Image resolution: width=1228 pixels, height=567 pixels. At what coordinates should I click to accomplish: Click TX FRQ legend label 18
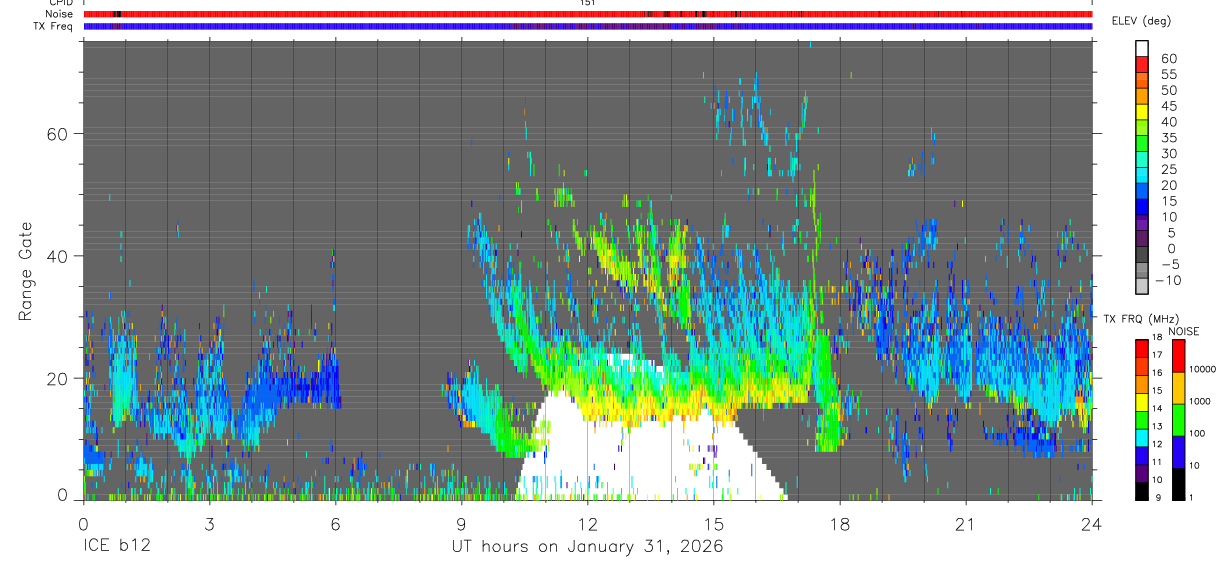(x=1157, y=338)
